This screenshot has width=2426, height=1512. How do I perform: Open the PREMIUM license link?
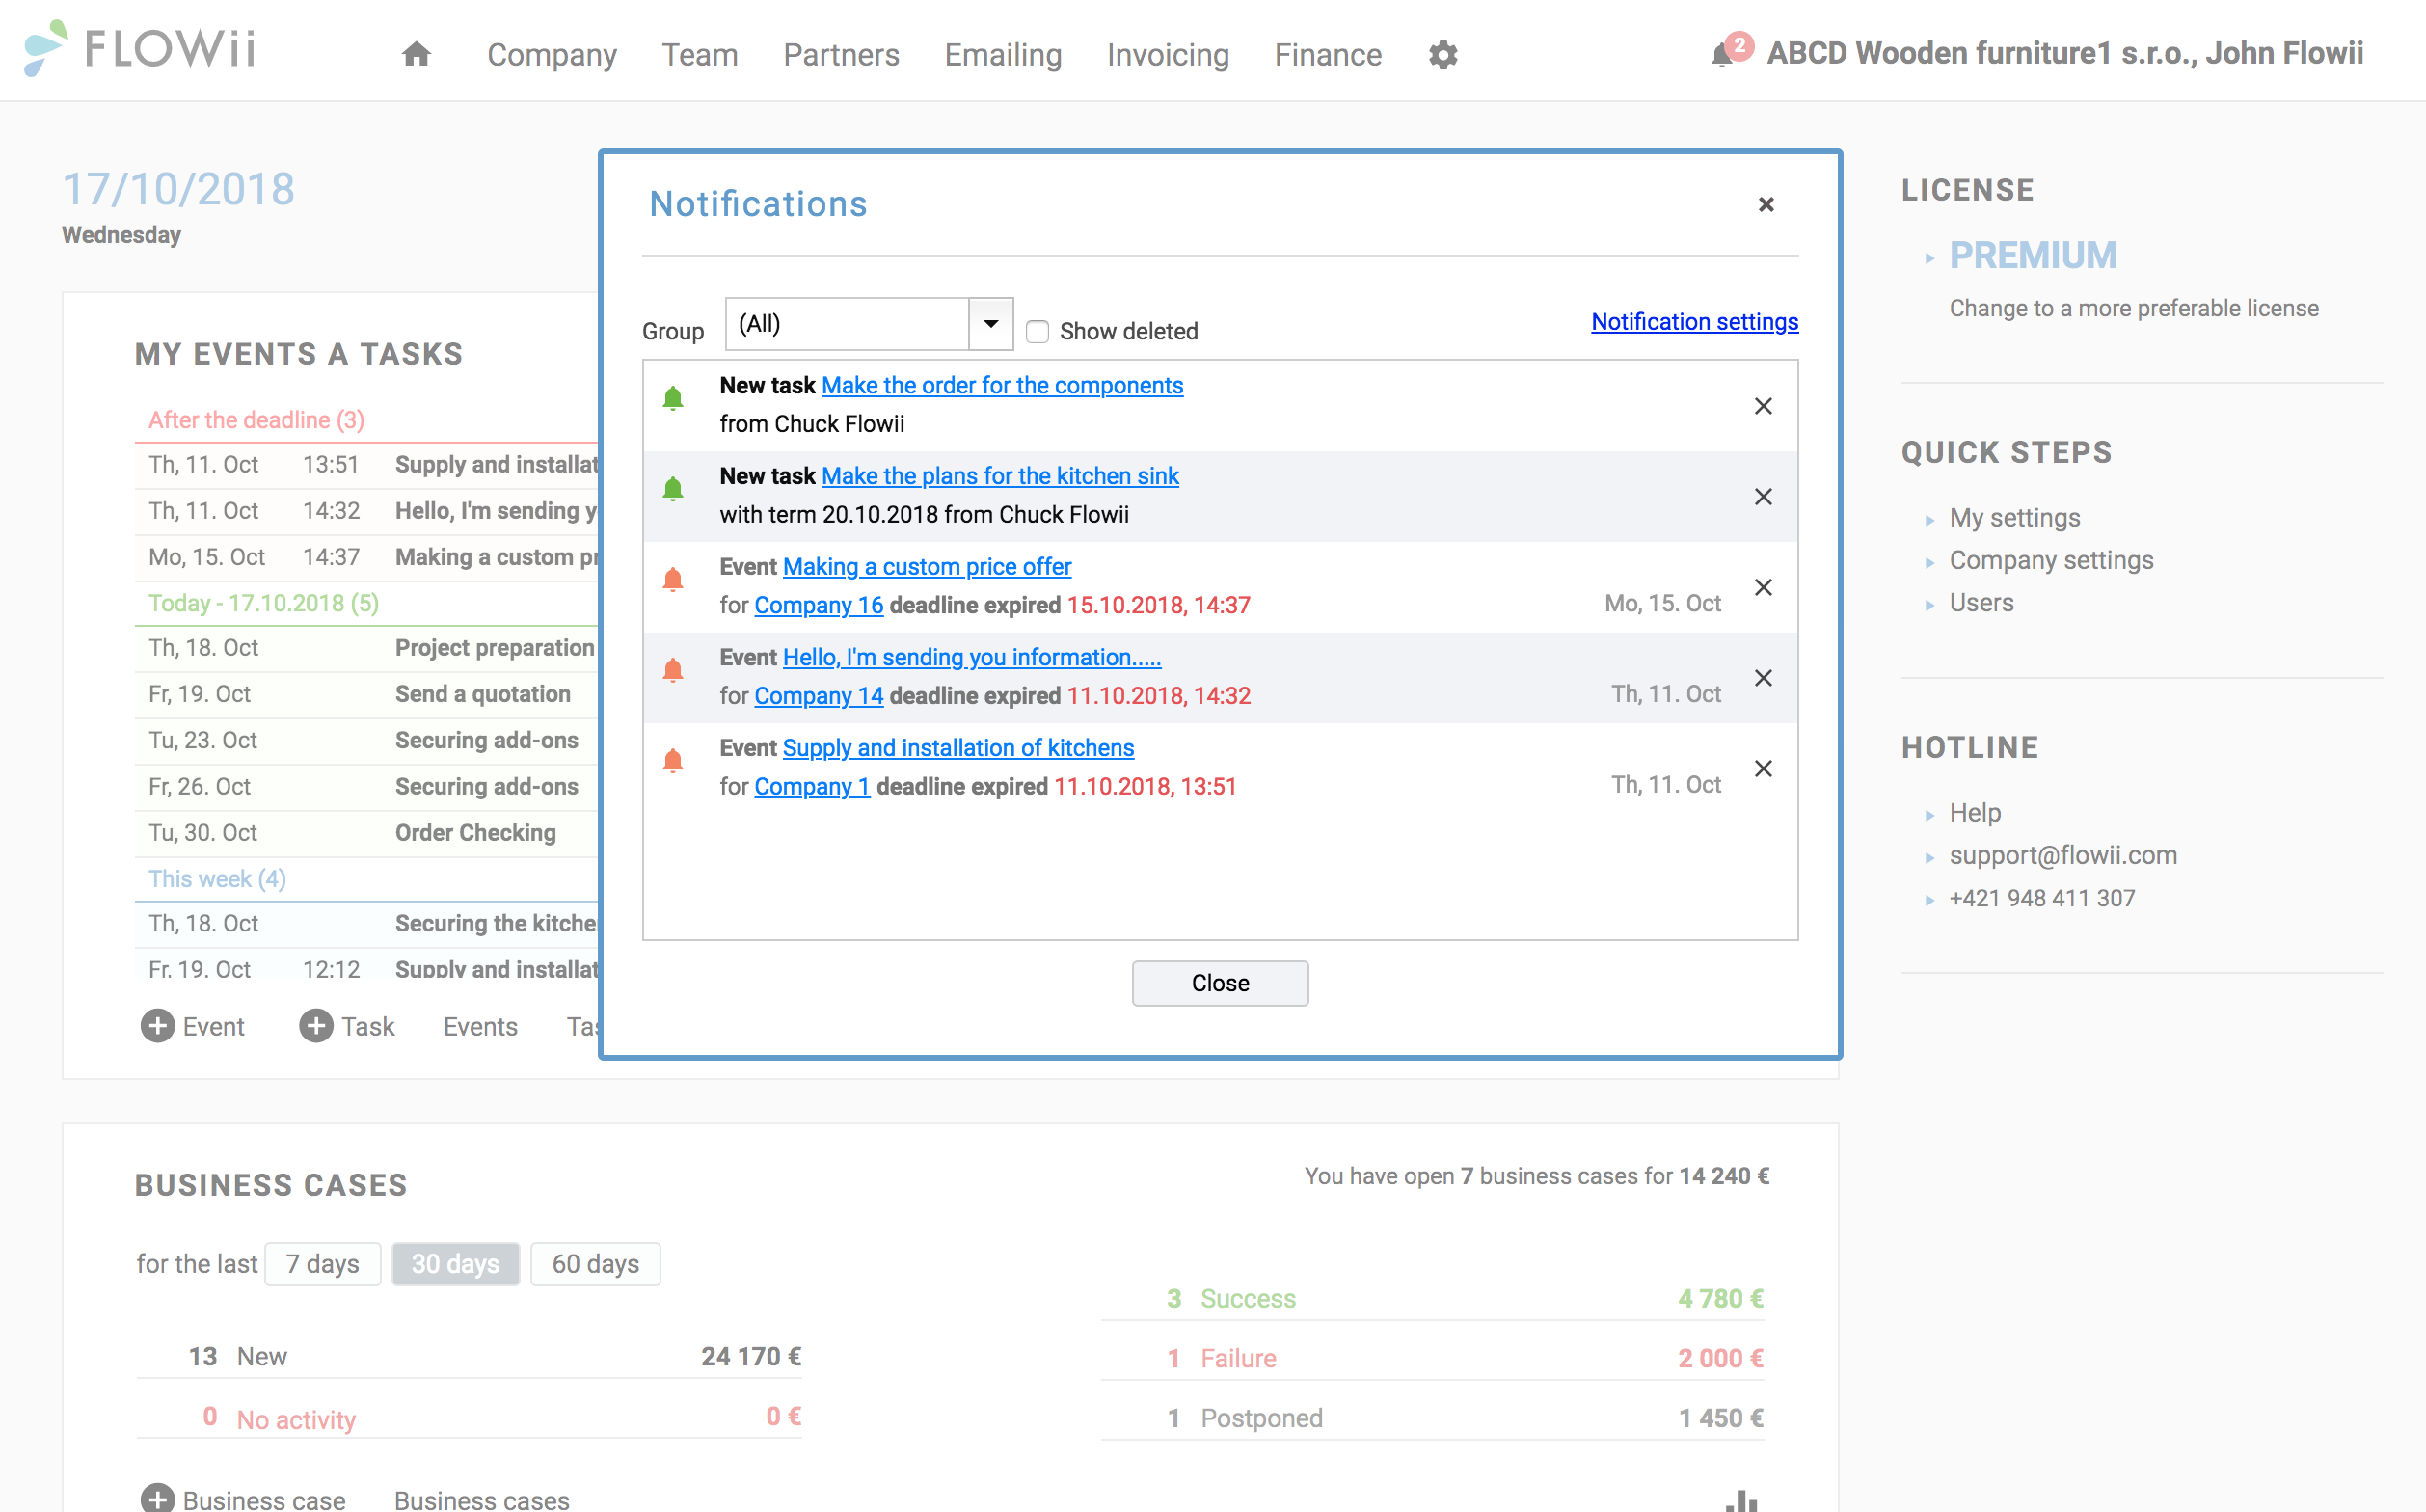[x=2033, y=256]
